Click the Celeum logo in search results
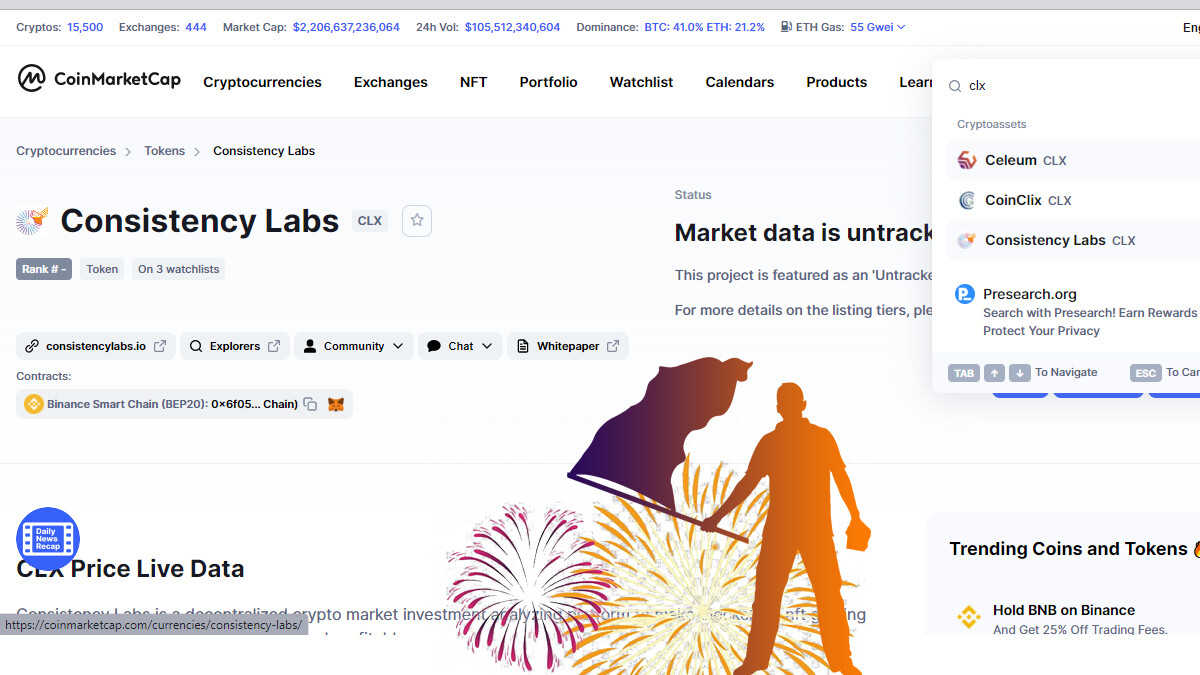The width and height of the screenshot is (1200, 675). (967, 160)
